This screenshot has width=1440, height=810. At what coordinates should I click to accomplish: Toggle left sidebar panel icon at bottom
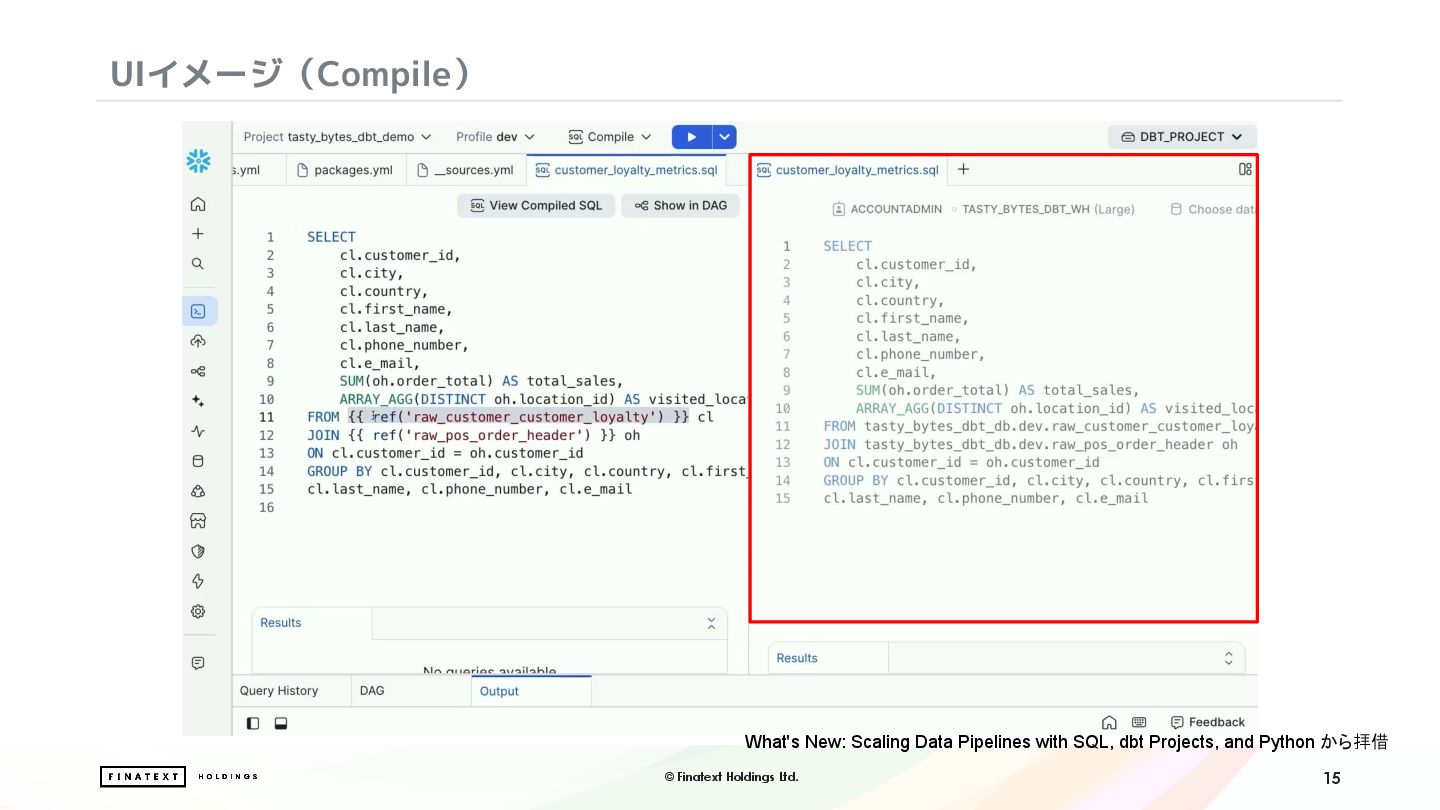(253, 723)
